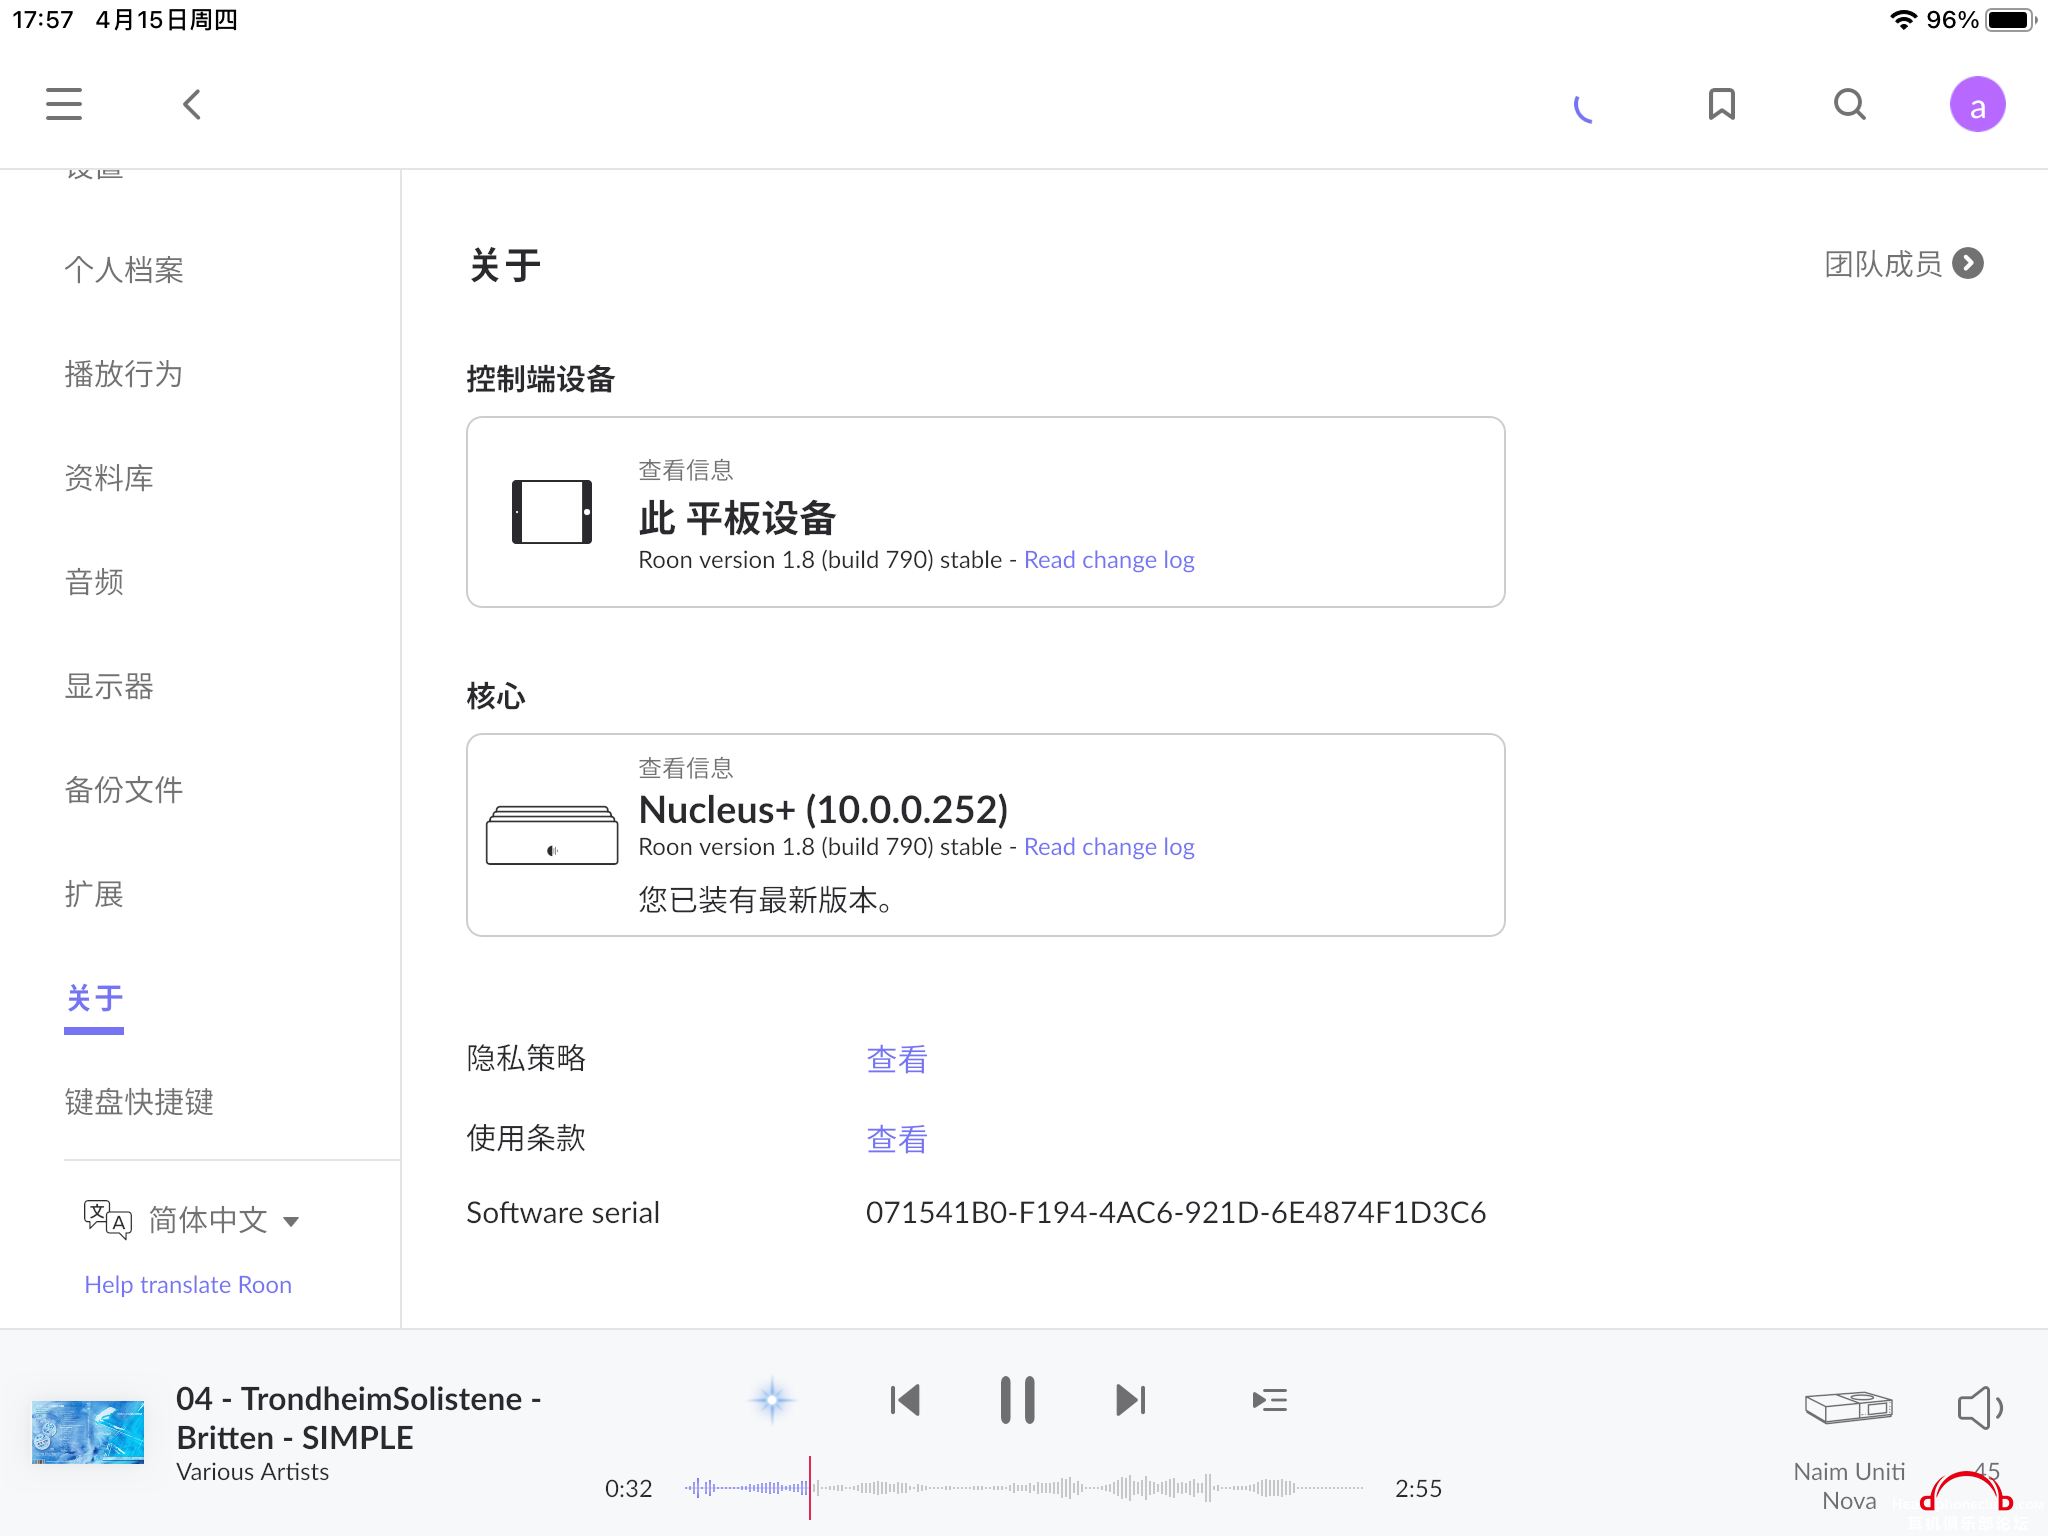Open the volume speaker control
The height and width of the screenshot is (1536, 2048).
pyautogui.click(x=1980, y=1408)
